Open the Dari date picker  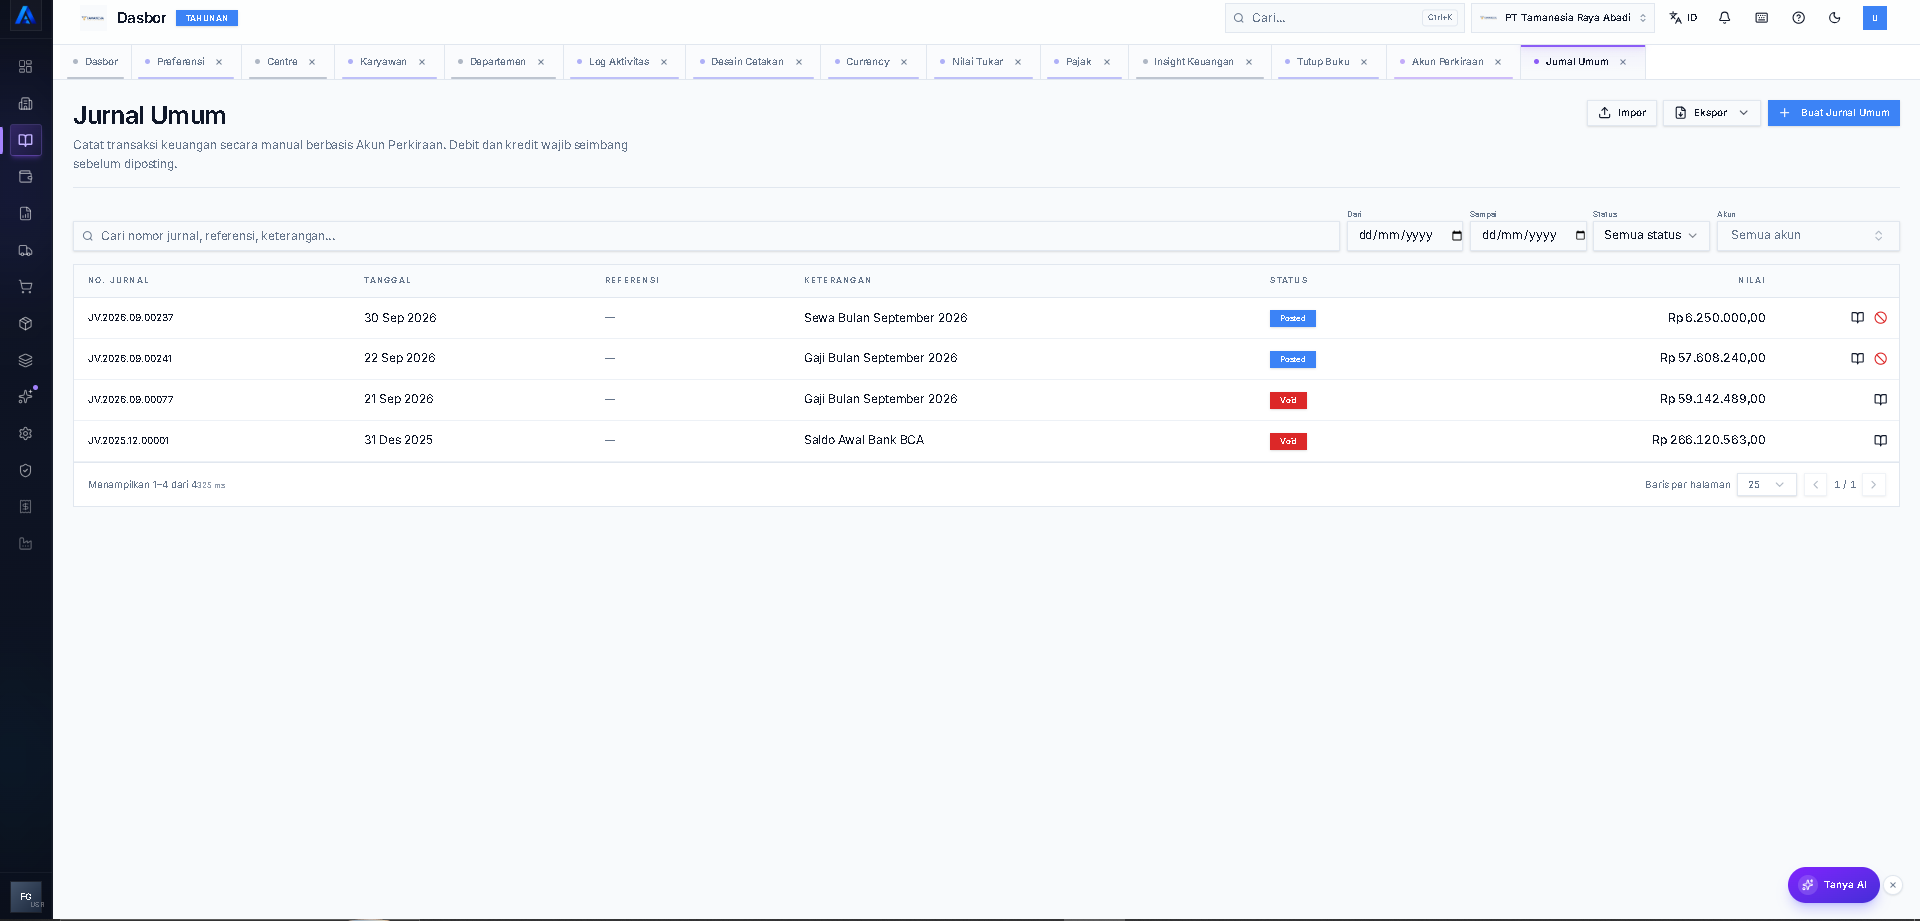pyautogui.click(x=1457, y=236)
